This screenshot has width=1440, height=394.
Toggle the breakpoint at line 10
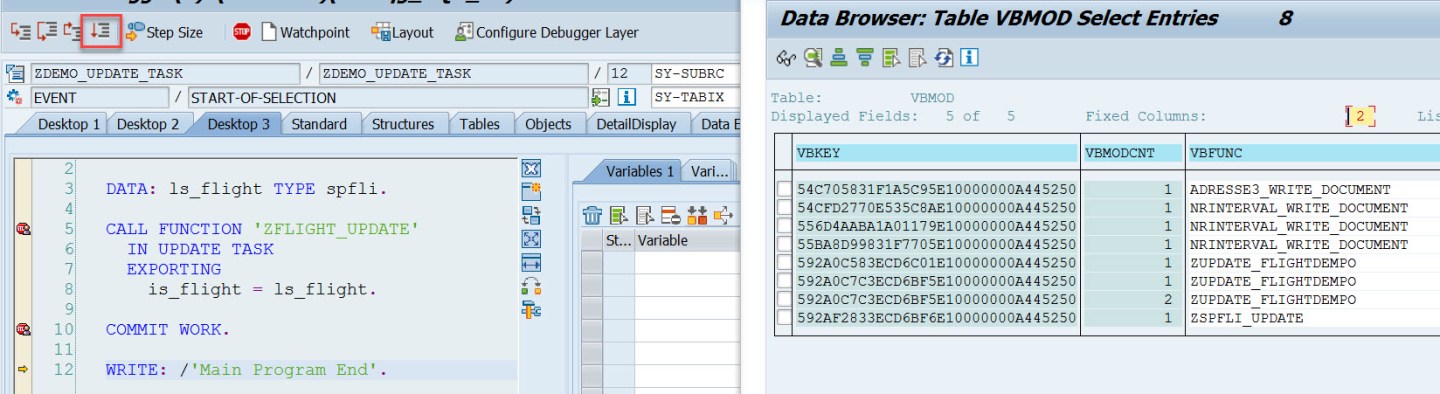23,329
